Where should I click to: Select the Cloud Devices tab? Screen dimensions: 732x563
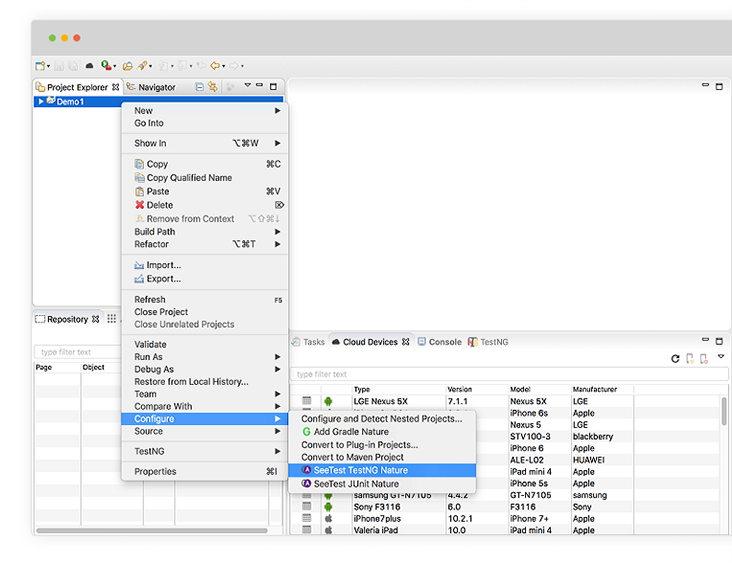(x=371, y=342)
